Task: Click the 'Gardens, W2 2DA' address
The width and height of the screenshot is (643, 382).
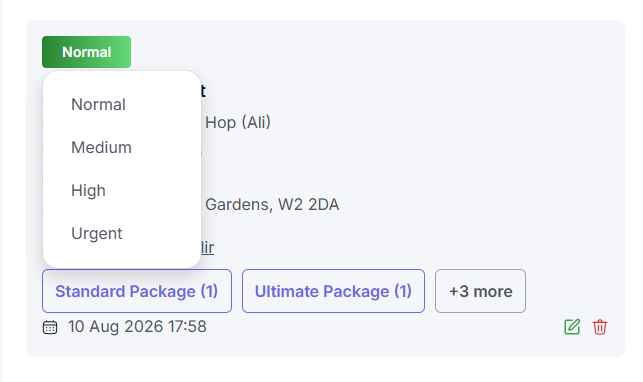Action: (x=272, y=204)
